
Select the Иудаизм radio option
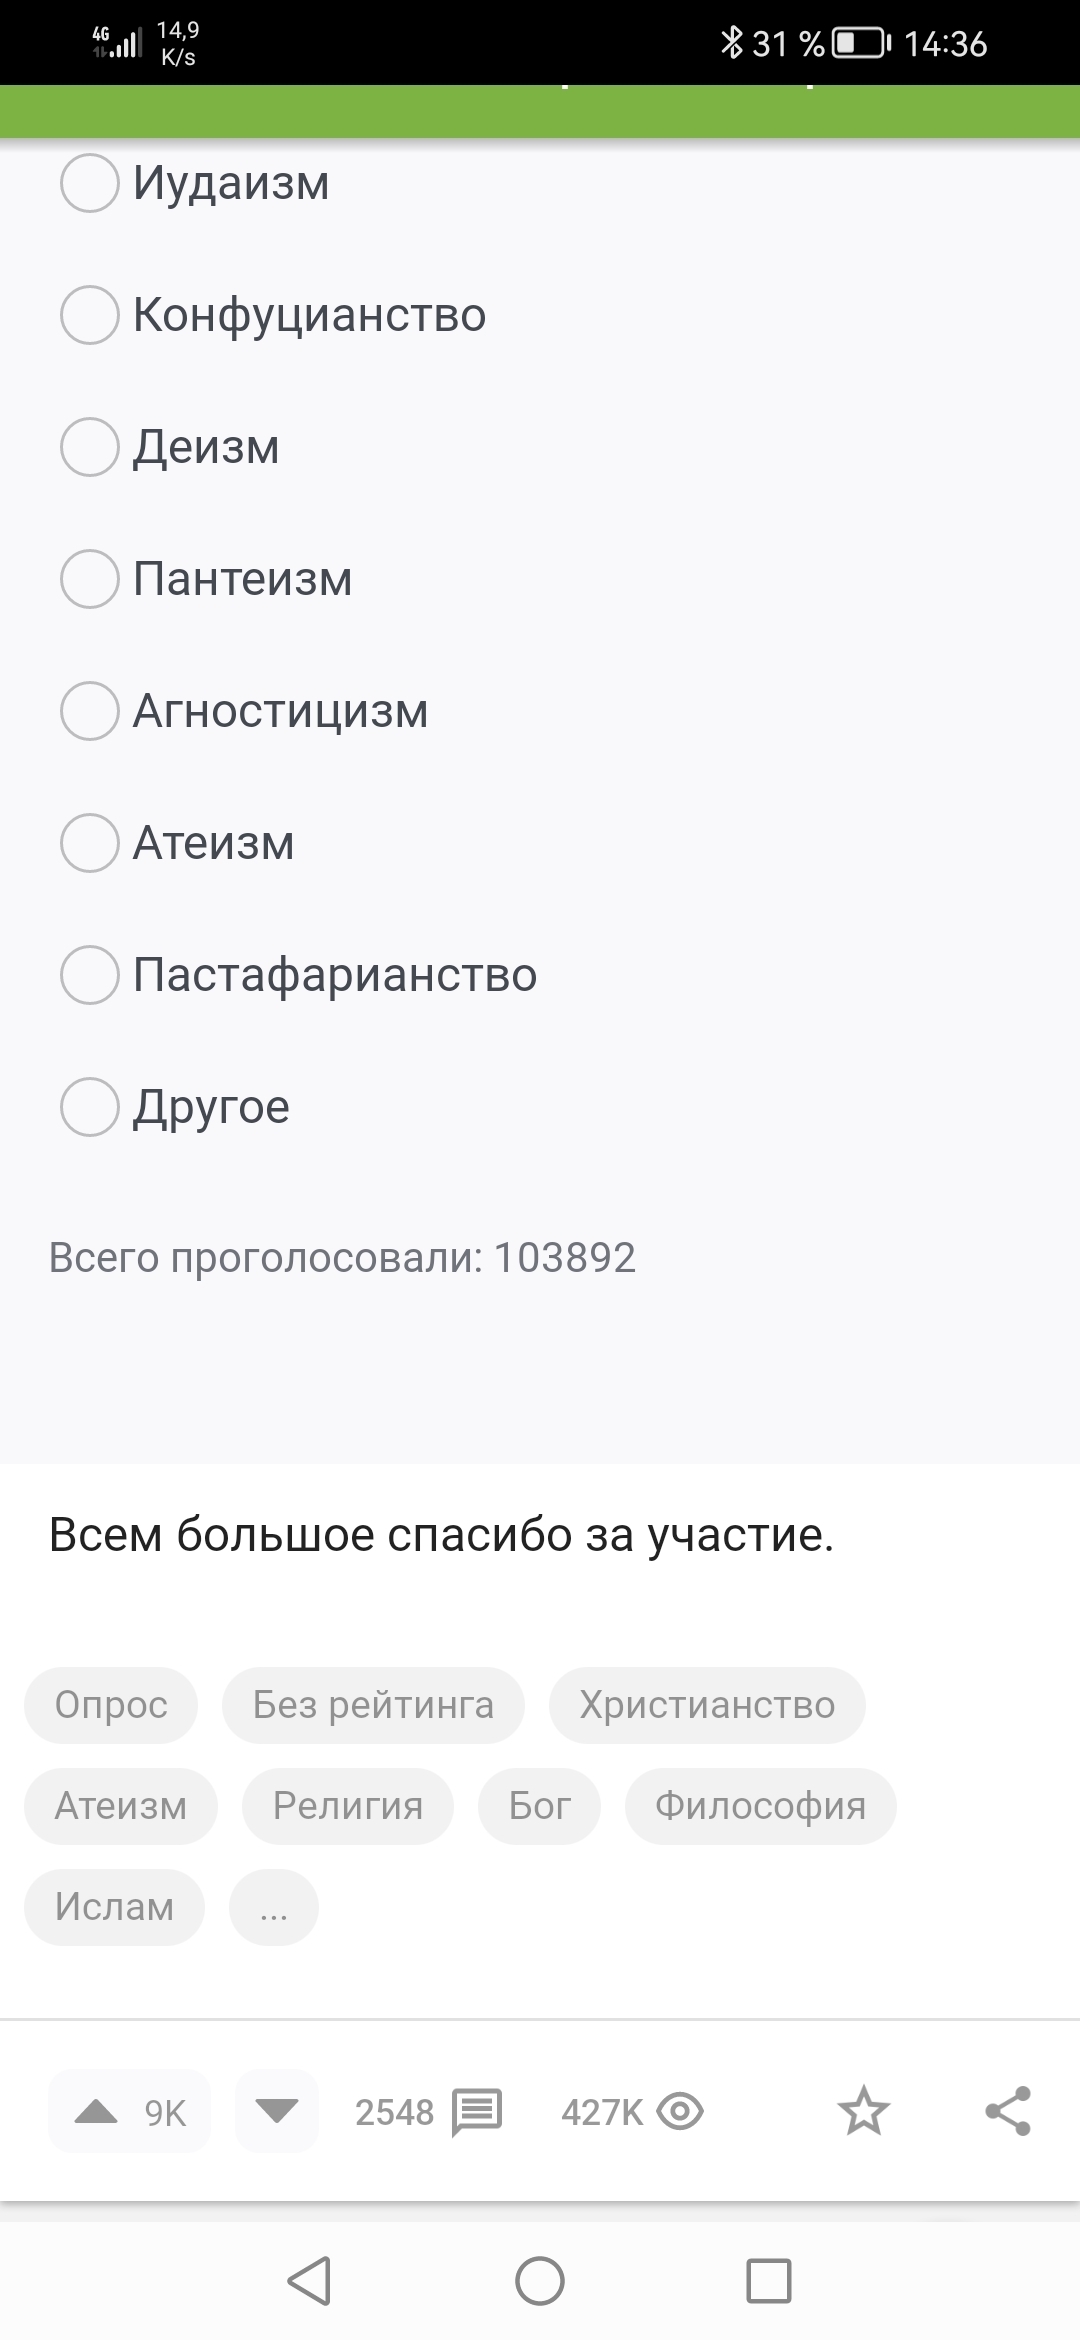[90, 183]
